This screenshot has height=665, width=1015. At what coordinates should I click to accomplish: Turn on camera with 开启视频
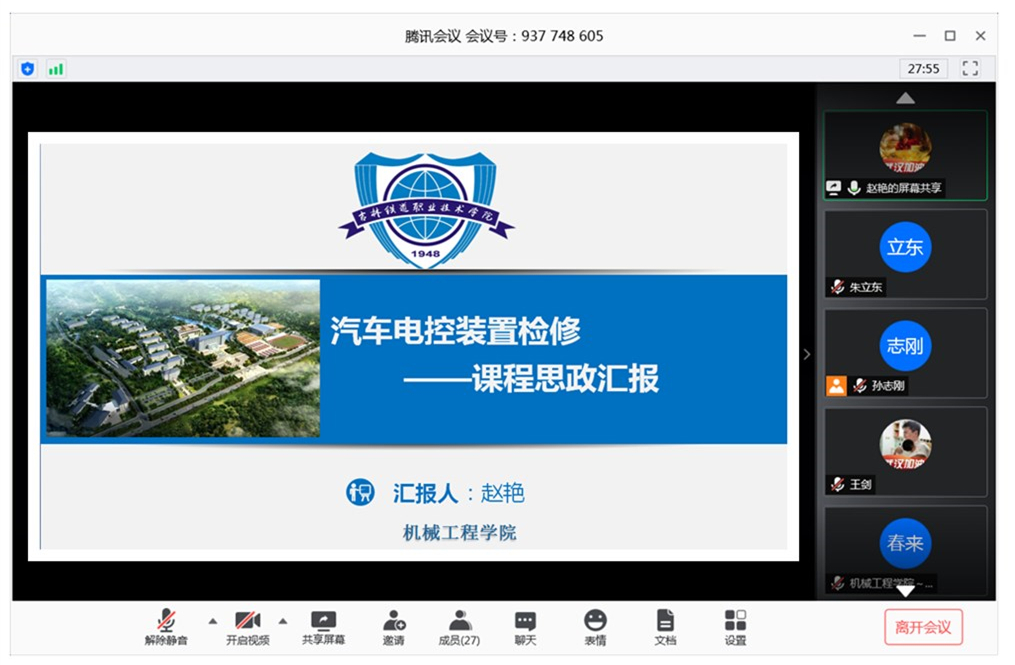point(247,626)
